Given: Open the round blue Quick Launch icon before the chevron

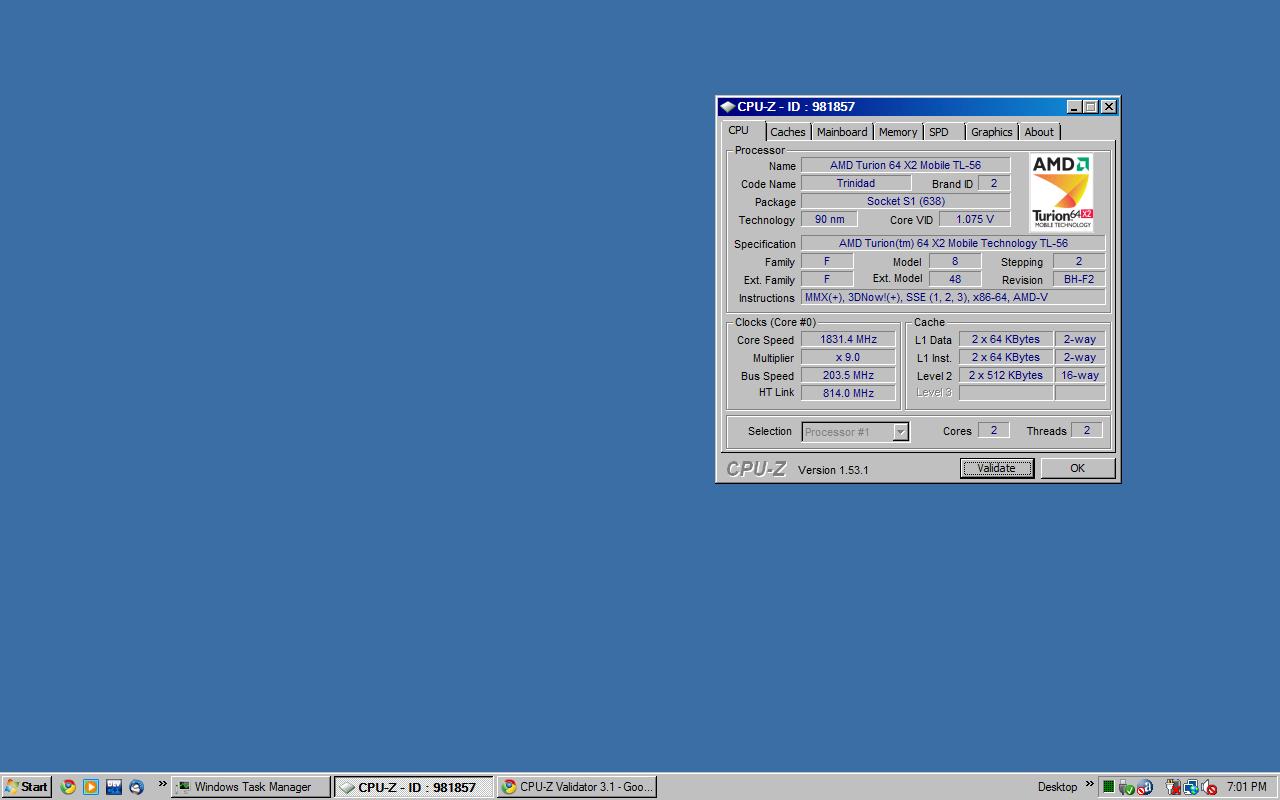Looking at the screenshot, I should coord(137,787).
